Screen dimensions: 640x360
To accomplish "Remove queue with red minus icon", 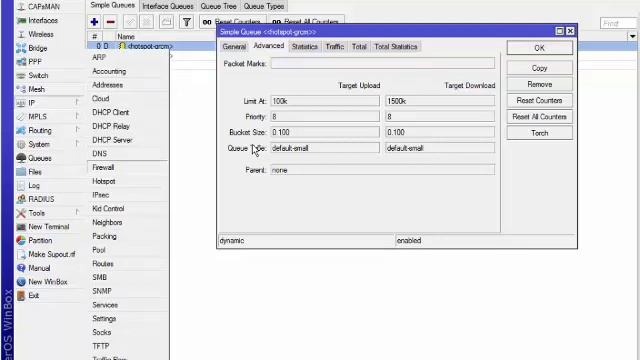I will [111, 22].
